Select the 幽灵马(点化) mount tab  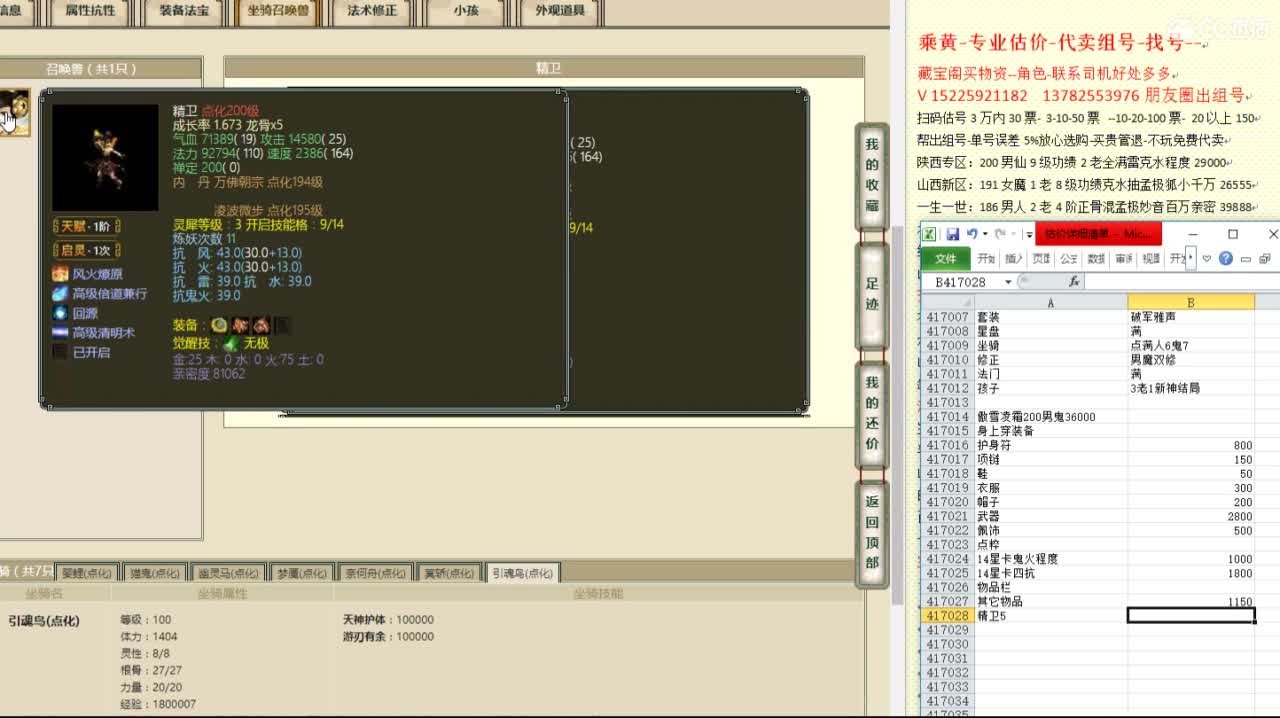pos(229,573)
